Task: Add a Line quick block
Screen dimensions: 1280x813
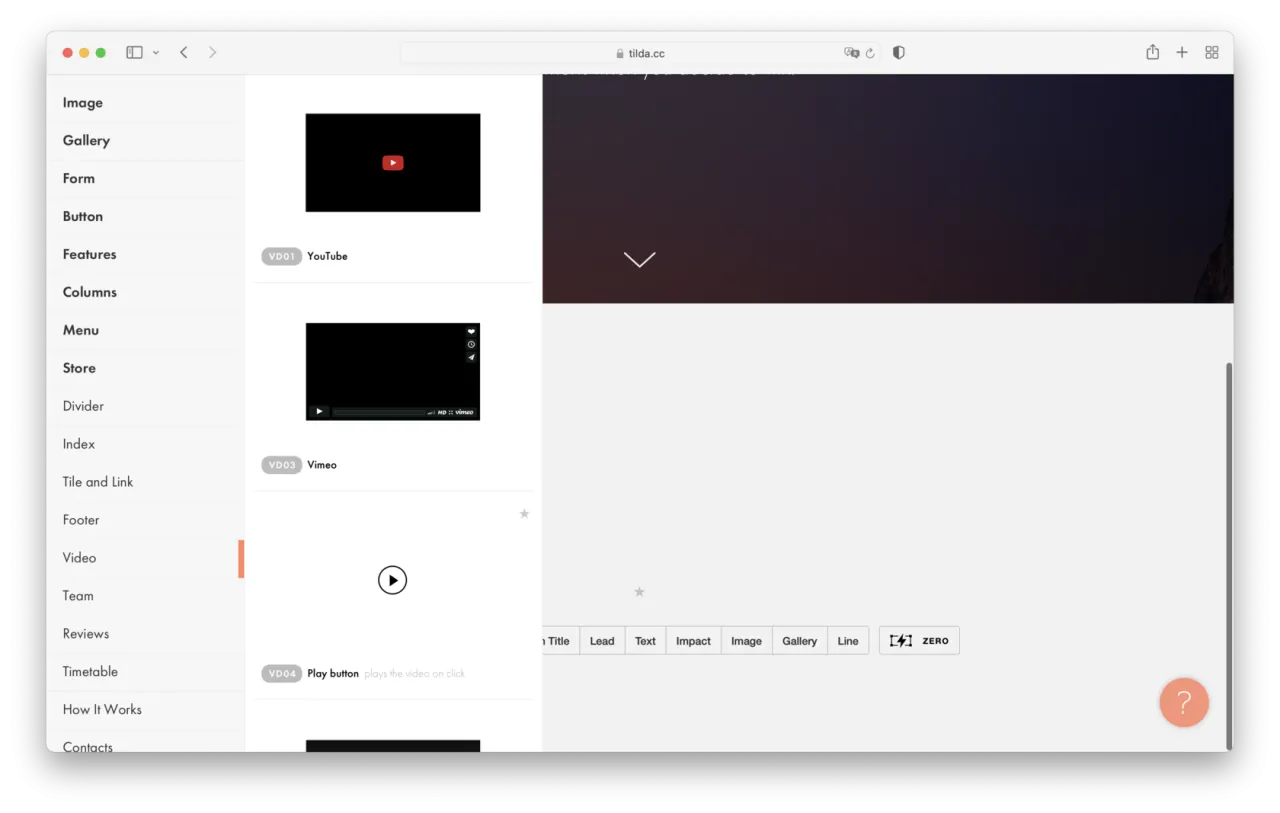Action: [848, 642]
